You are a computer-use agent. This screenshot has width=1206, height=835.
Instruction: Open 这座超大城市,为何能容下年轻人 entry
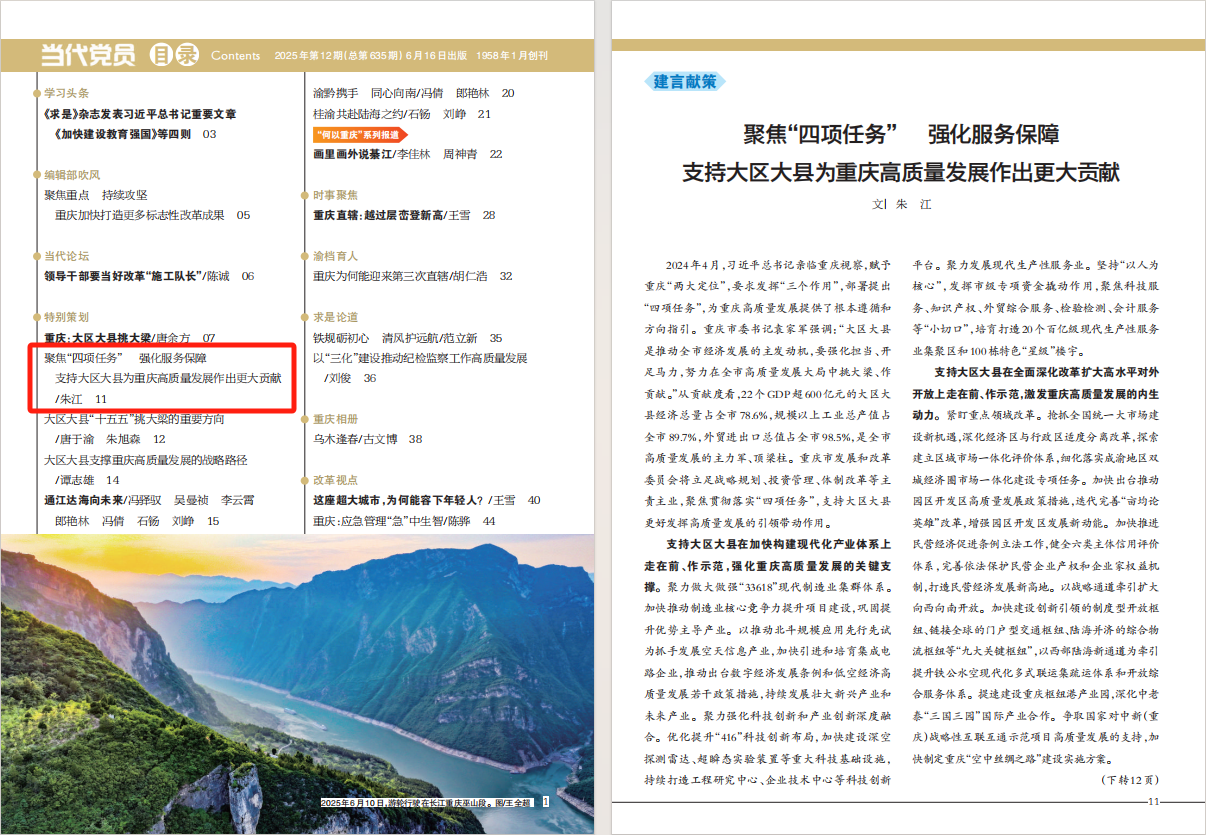(x=427, y=500)
